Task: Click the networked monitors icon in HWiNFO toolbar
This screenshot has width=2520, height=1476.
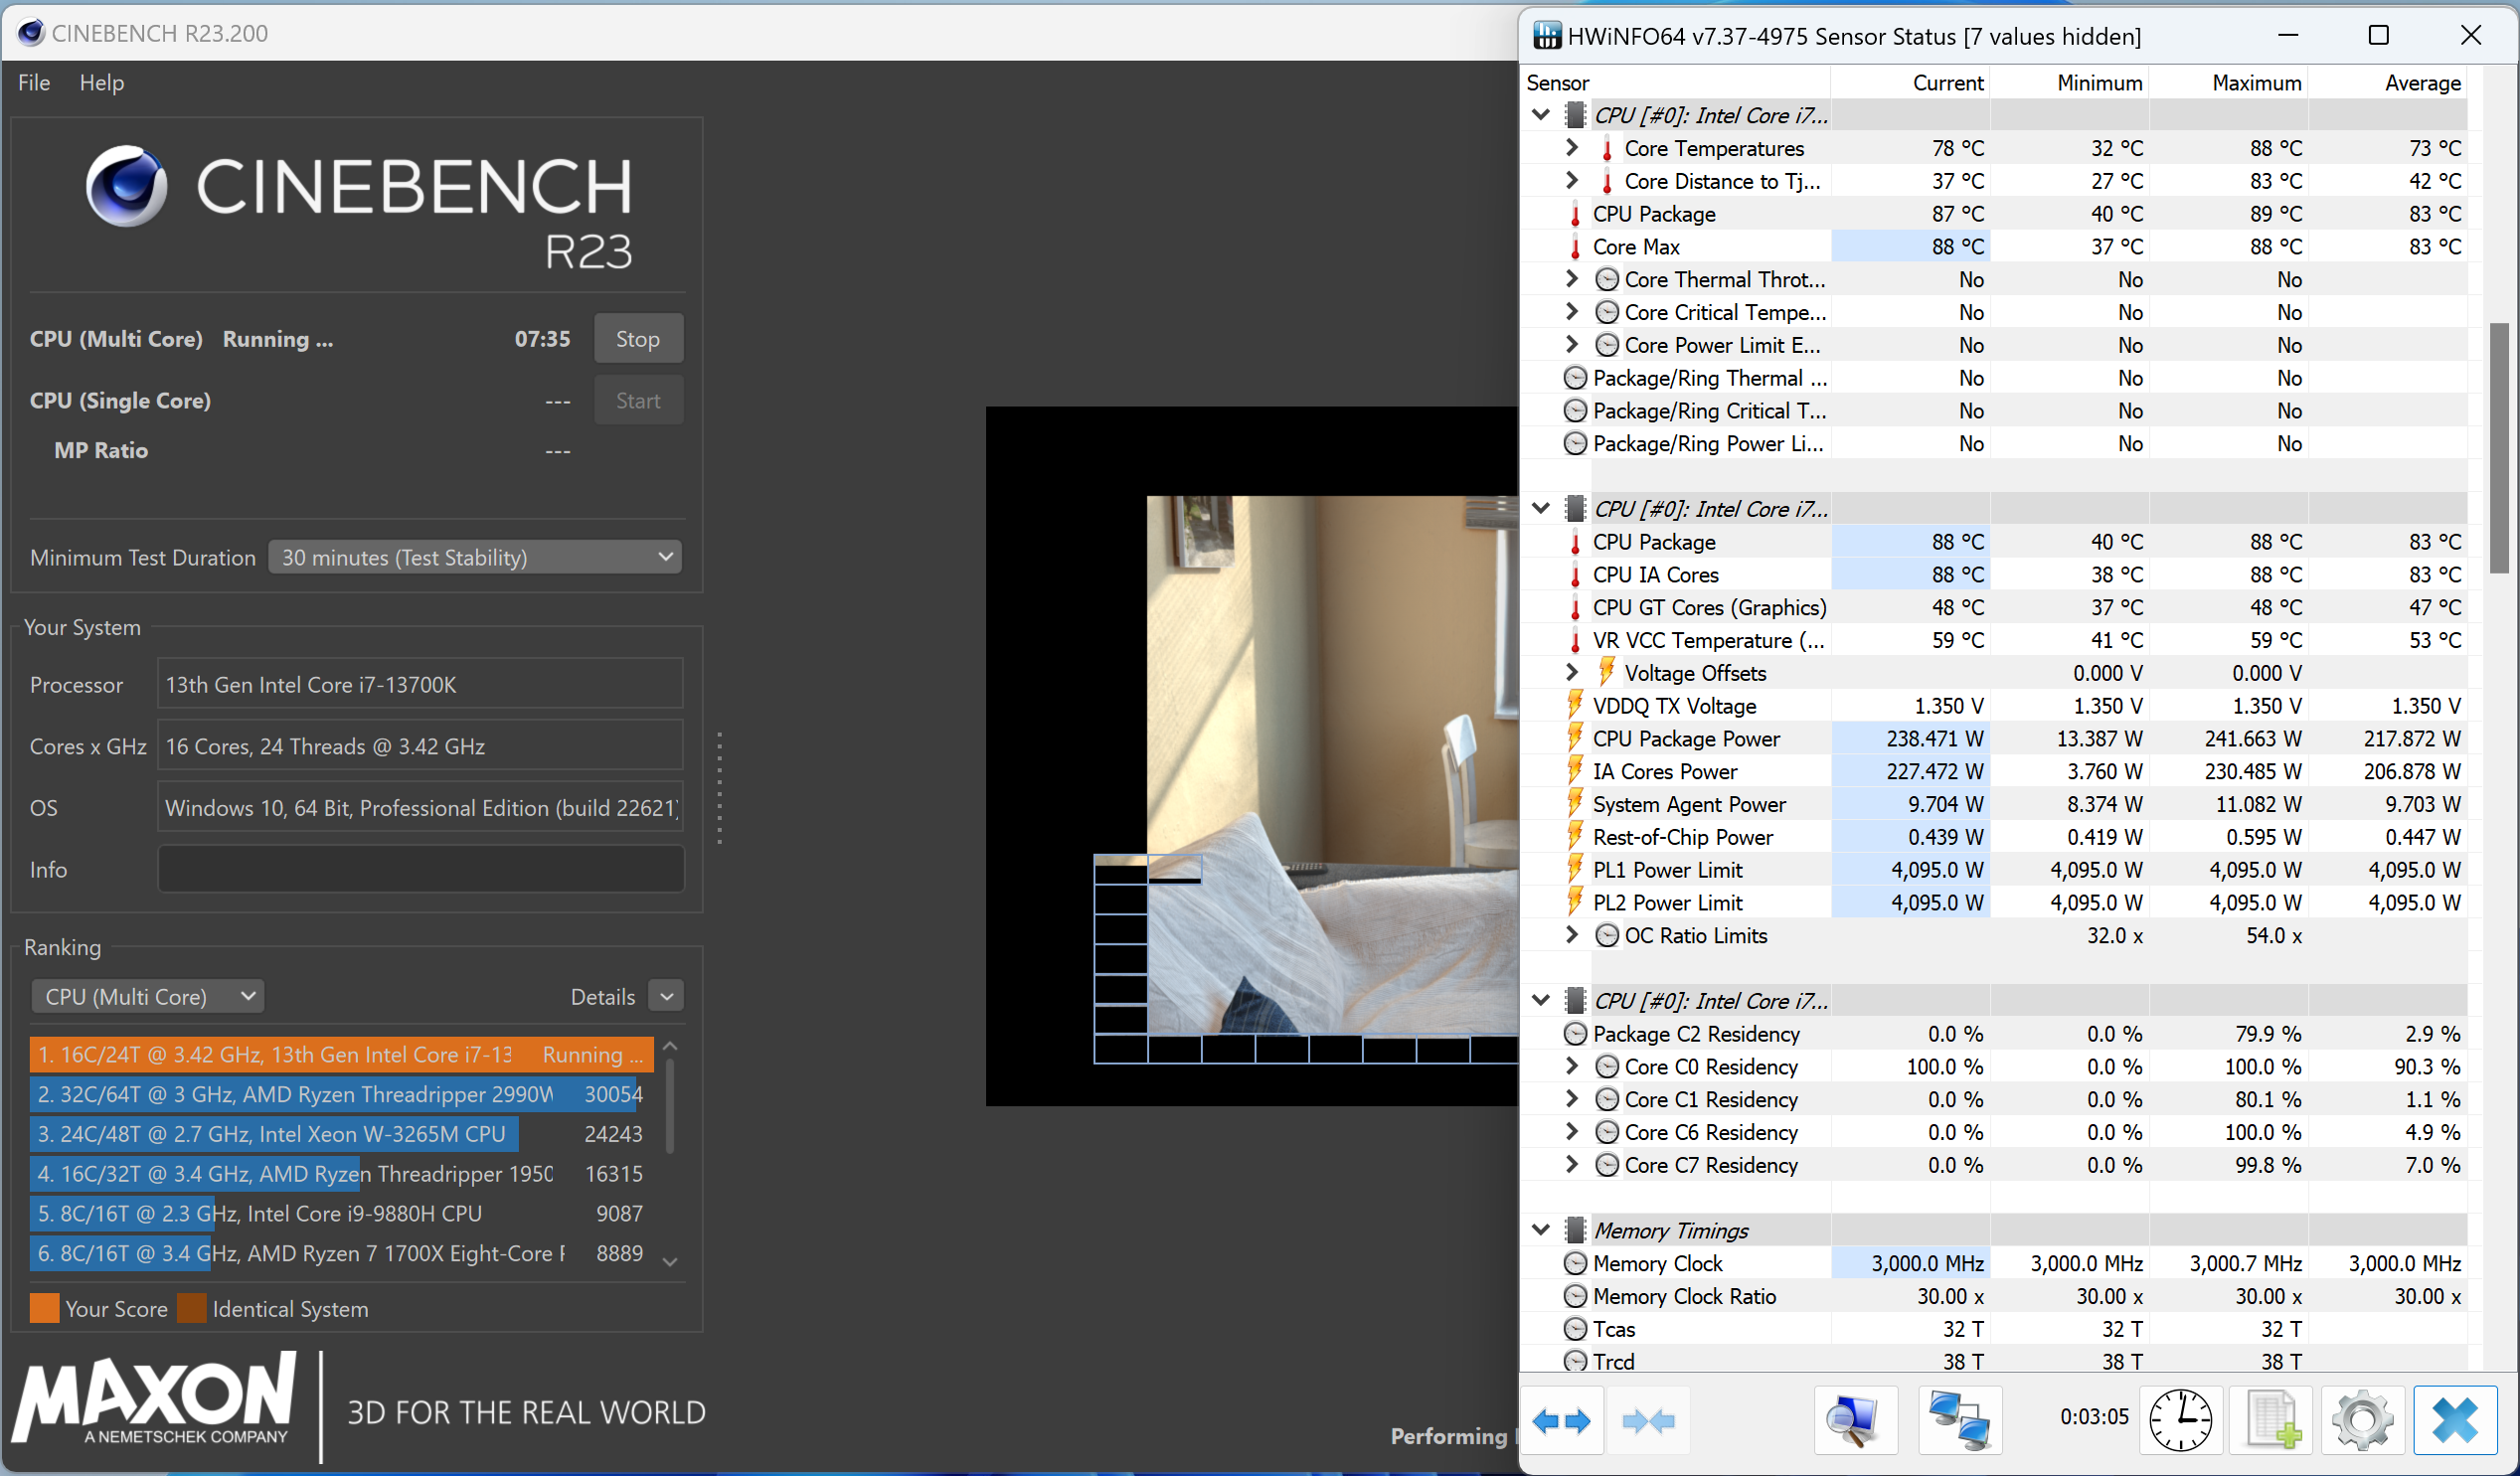Action: [1959, 1420]
